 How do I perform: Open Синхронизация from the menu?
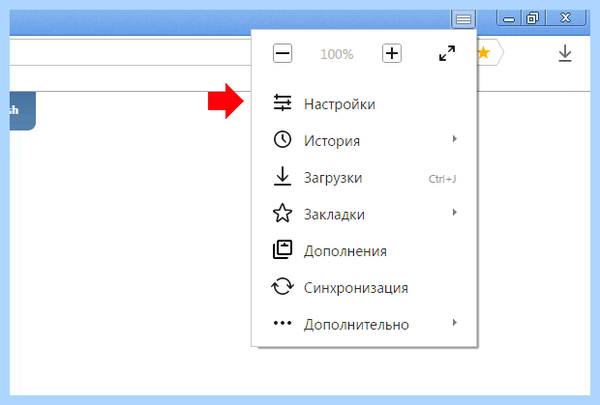click(x=364, y=287)
